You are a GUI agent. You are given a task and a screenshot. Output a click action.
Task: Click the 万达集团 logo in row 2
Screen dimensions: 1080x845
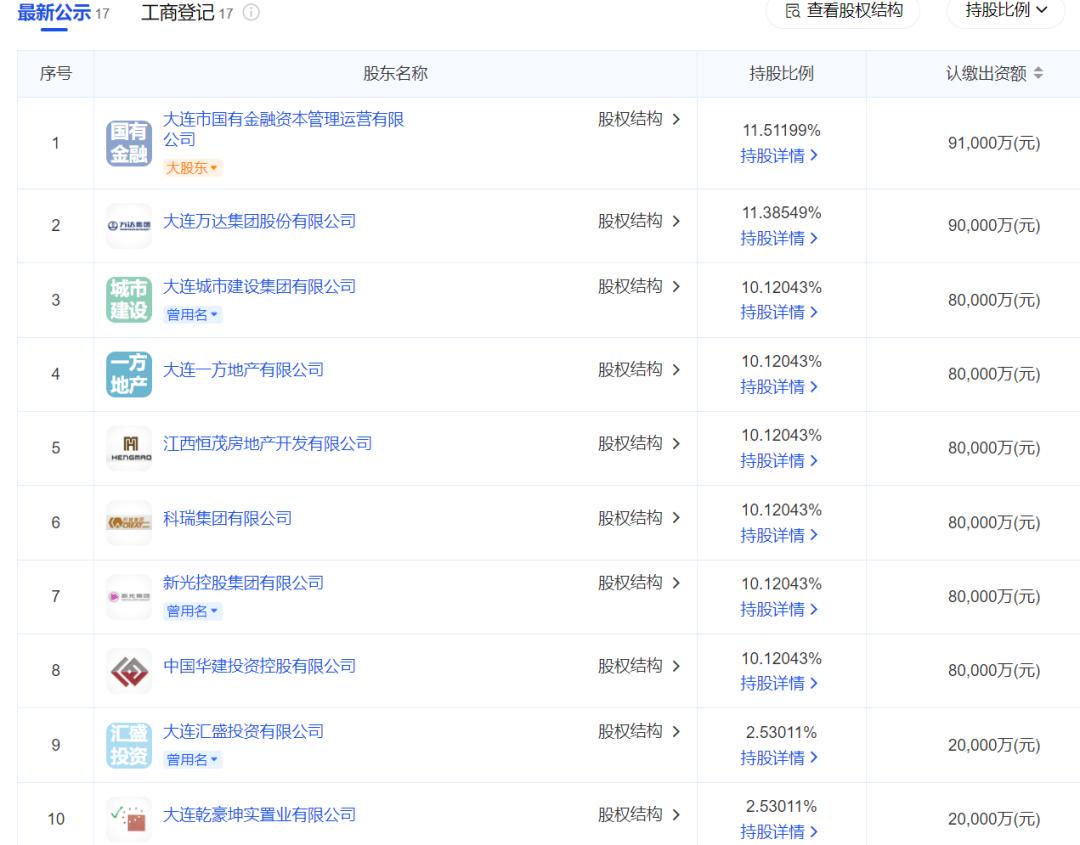pos(129,225)
